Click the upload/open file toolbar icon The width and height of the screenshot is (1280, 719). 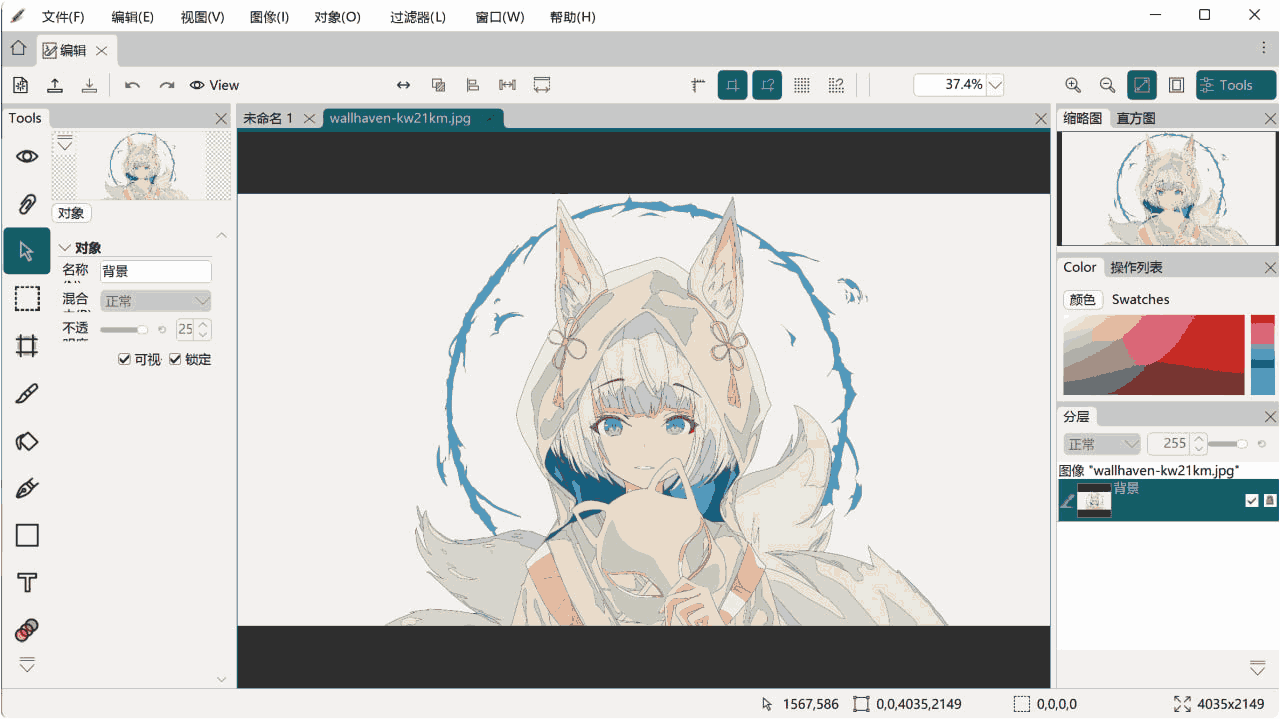click(x=55, y=85)
